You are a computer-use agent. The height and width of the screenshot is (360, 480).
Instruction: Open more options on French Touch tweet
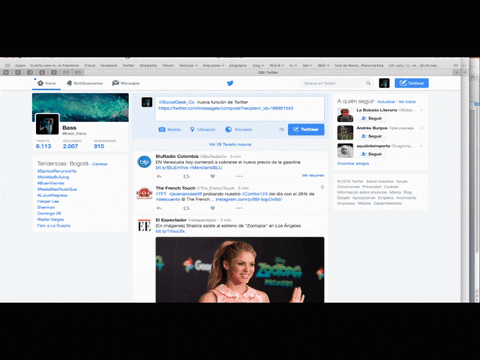tap(239, 208)
